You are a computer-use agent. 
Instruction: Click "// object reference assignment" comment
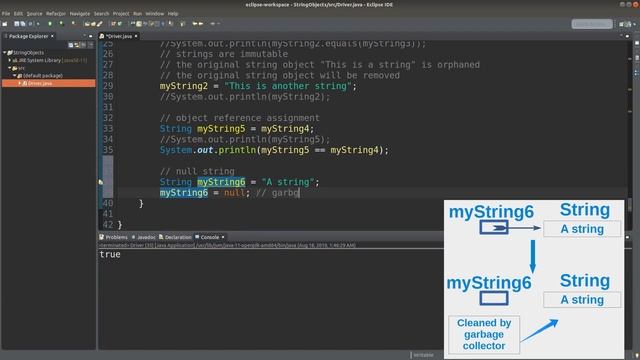pos(240,118)
